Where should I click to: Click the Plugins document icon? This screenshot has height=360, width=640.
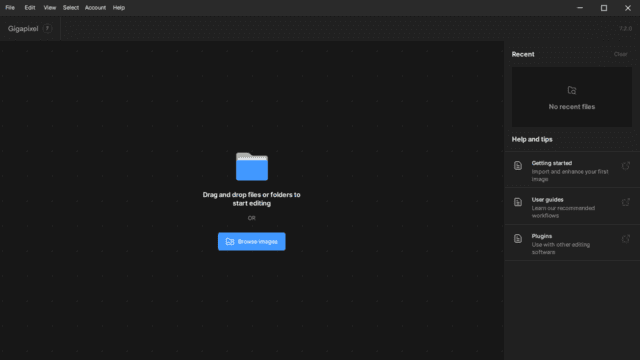click(x=518, y=238)
